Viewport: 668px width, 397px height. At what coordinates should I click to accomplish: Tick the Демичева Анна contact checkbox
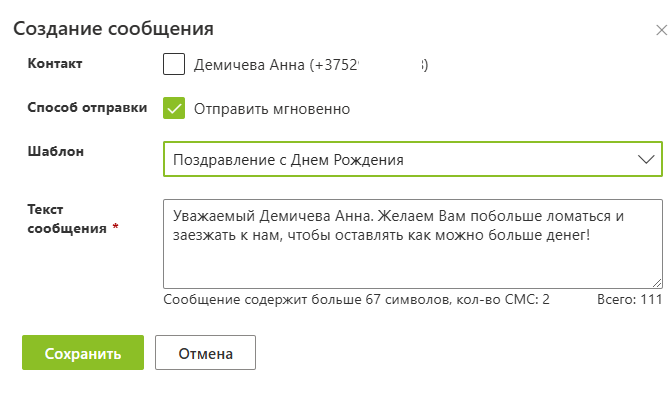point(174,64)
